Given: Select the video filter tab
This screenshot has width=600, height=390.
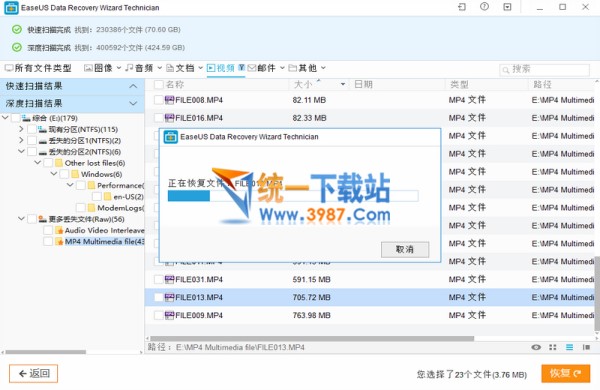Looking at the screenshot, I should [x=221, y=68].
